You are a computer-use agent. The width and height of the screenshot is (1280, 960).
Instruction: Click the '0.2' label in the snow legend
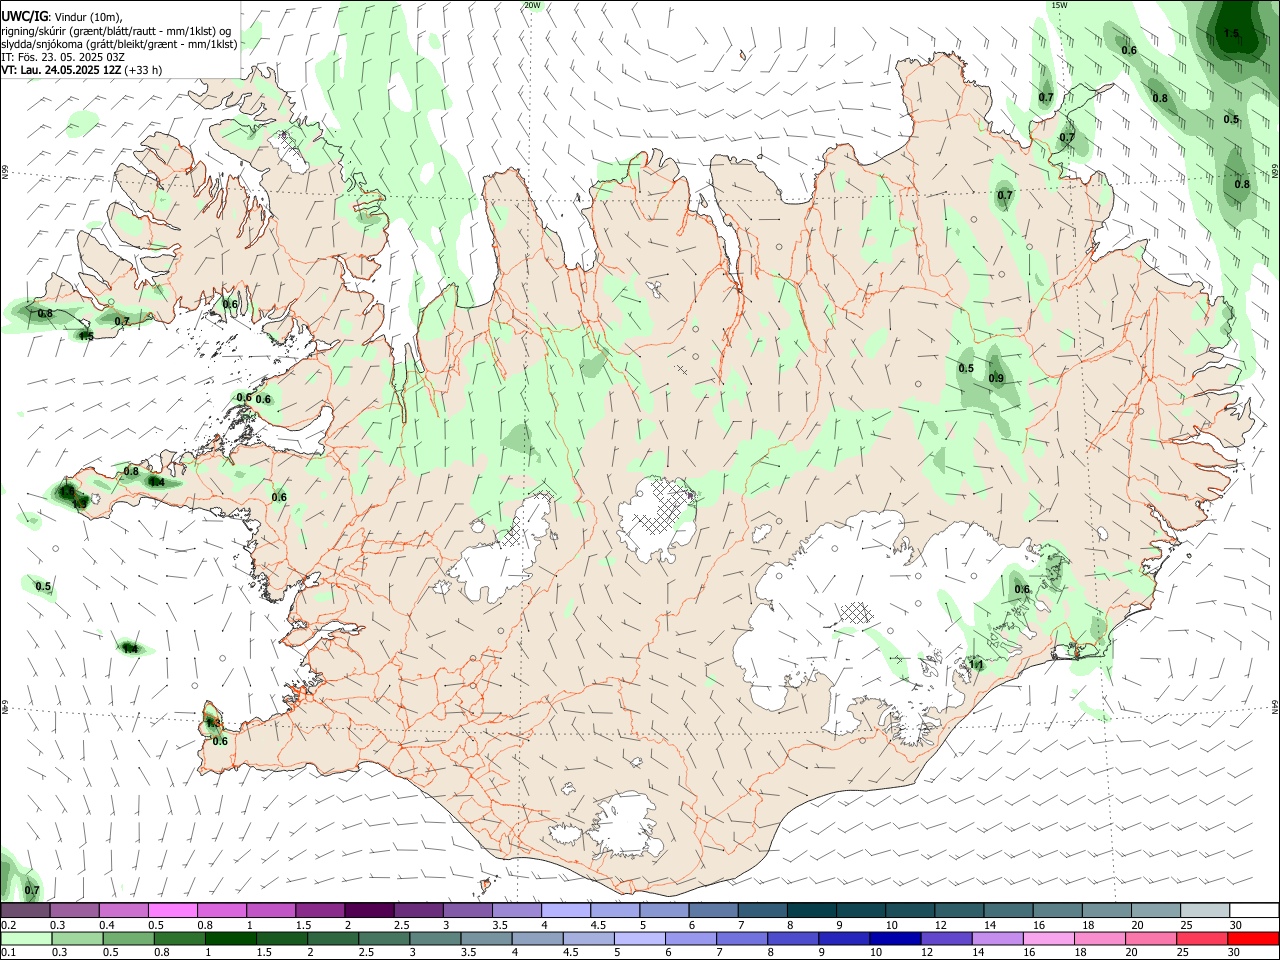click(x=9, y=925)
